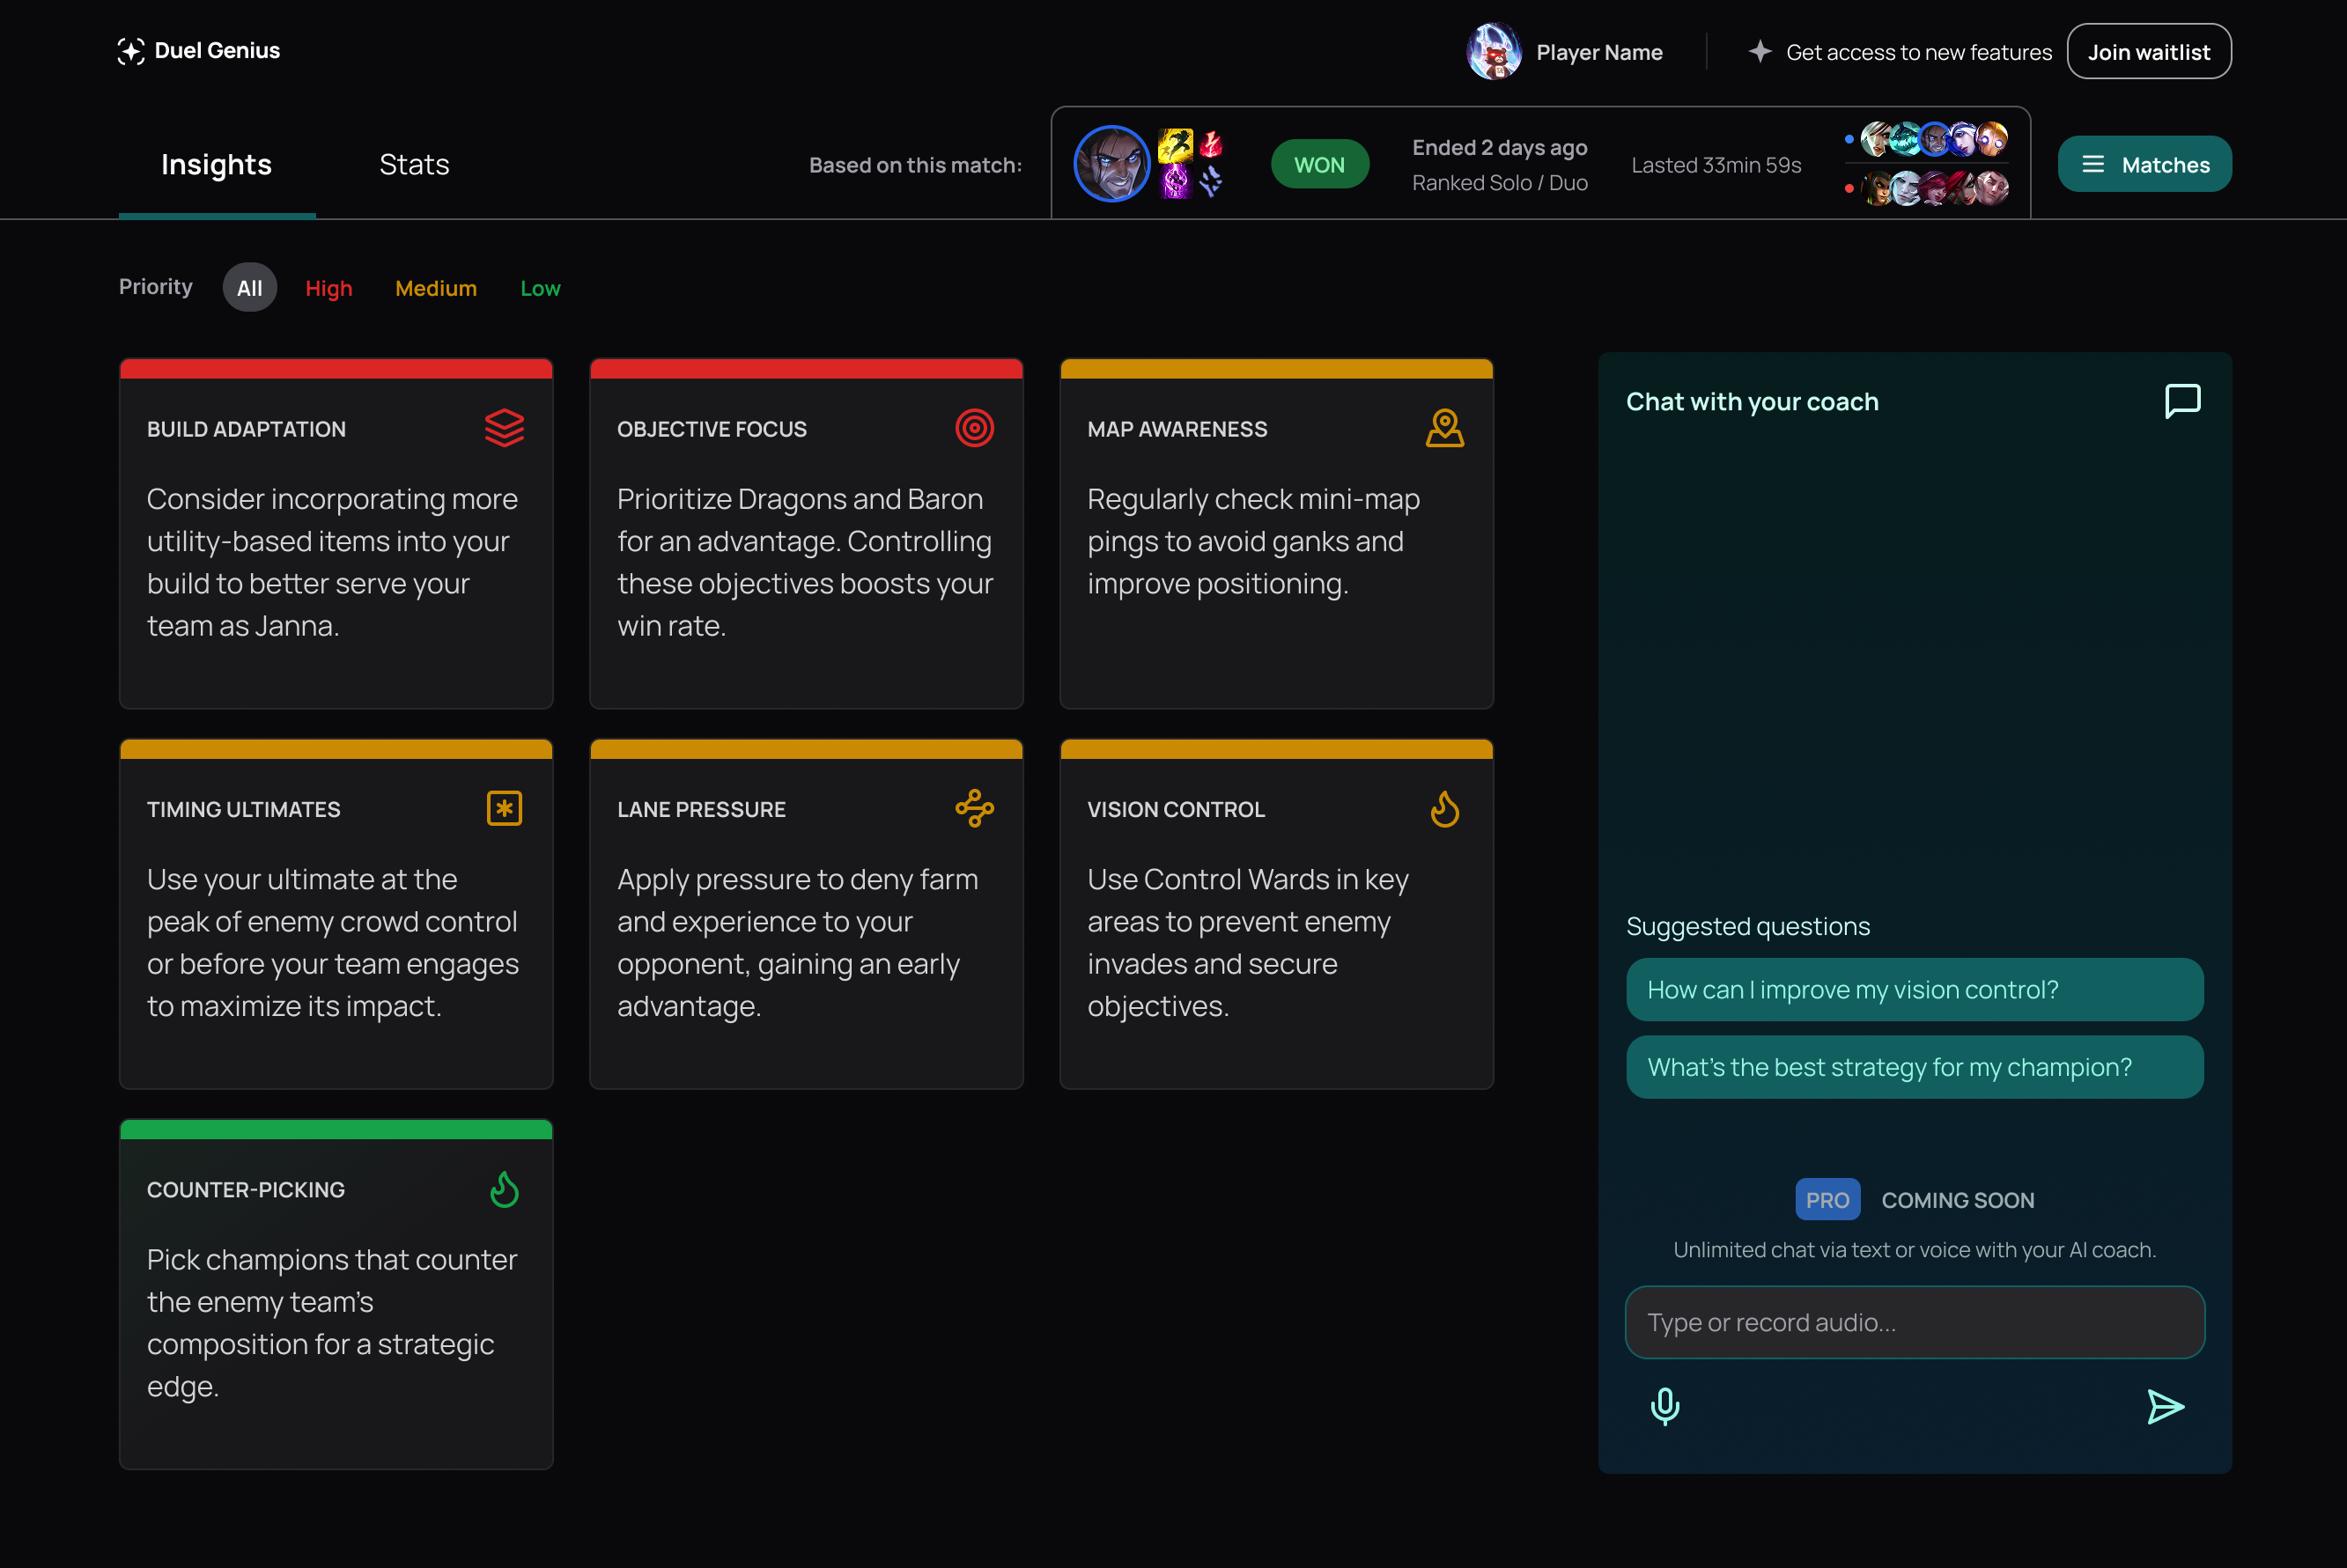Switch to the Stats tab
The width and height of the screenshot is (2347, 1568).
point(413,164)
